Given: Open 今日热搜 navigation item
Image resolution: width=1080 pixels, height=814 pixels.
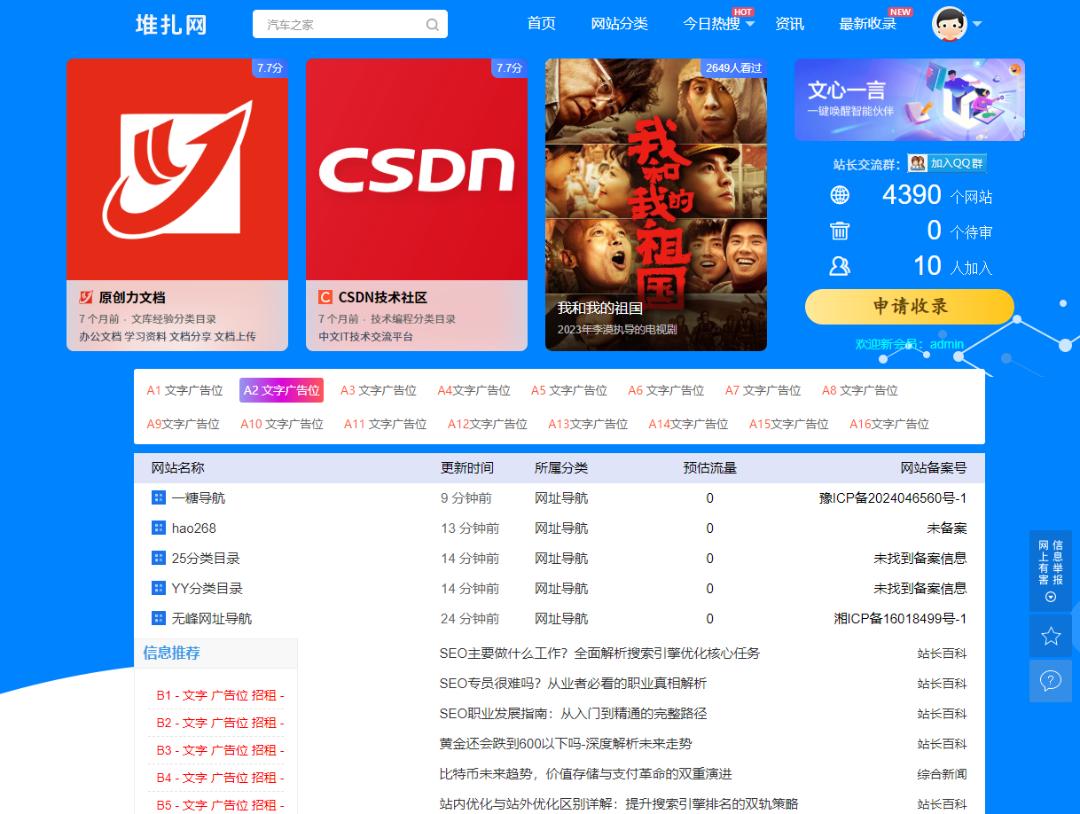Looking at the screenshot, I should (712, 23).
